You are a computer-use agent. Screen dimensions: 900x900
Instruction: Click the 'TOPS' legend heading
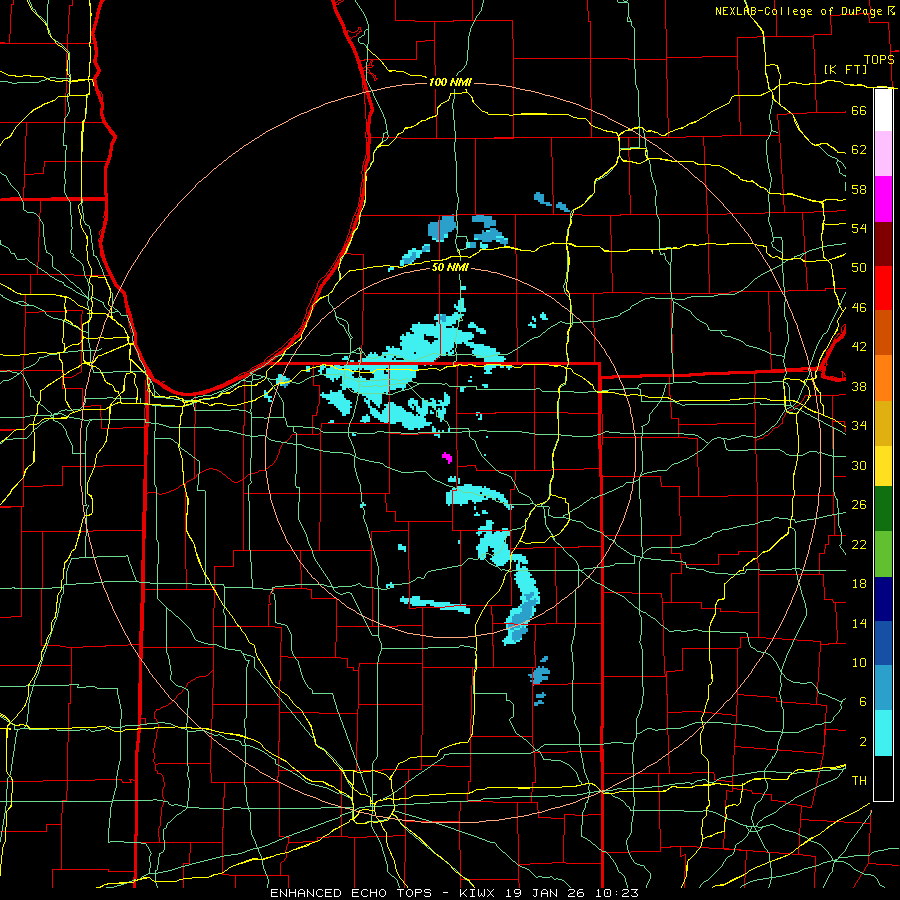click(879, 60)
